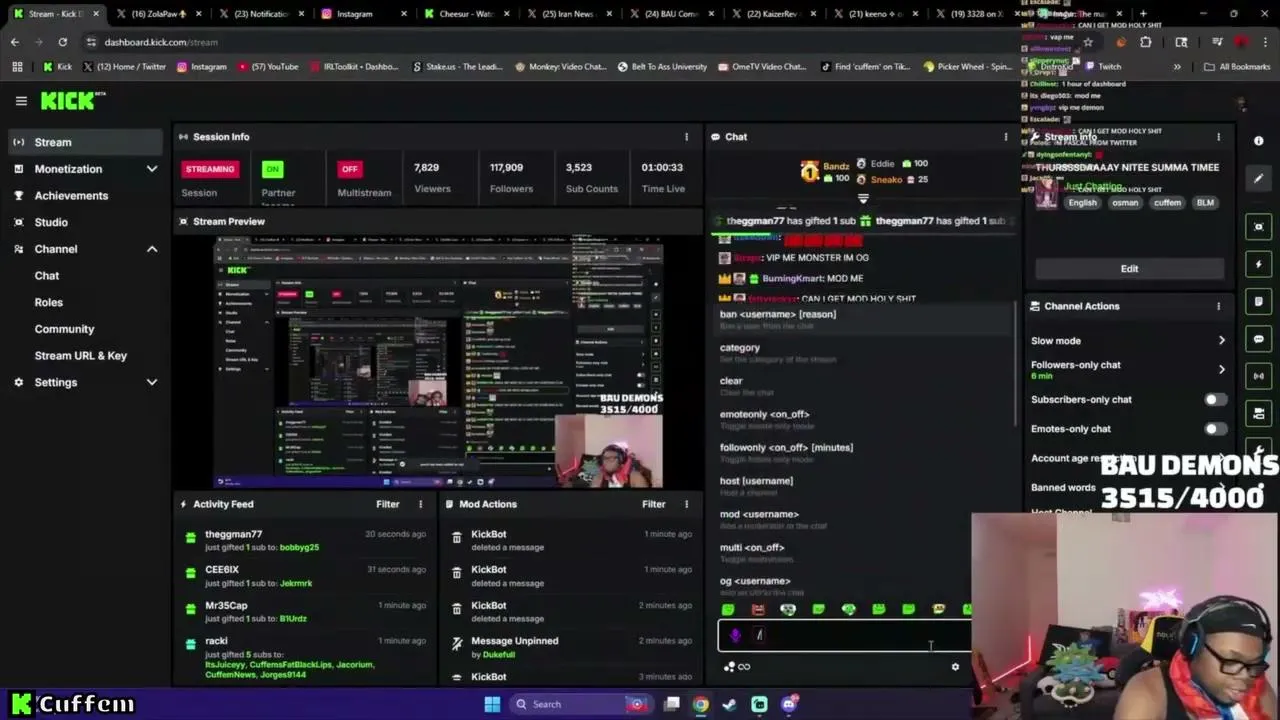The width and height of the screenshot is (1280, 720).
Task: Toggle the Multistream OFF button
Action: pos(349,169)
